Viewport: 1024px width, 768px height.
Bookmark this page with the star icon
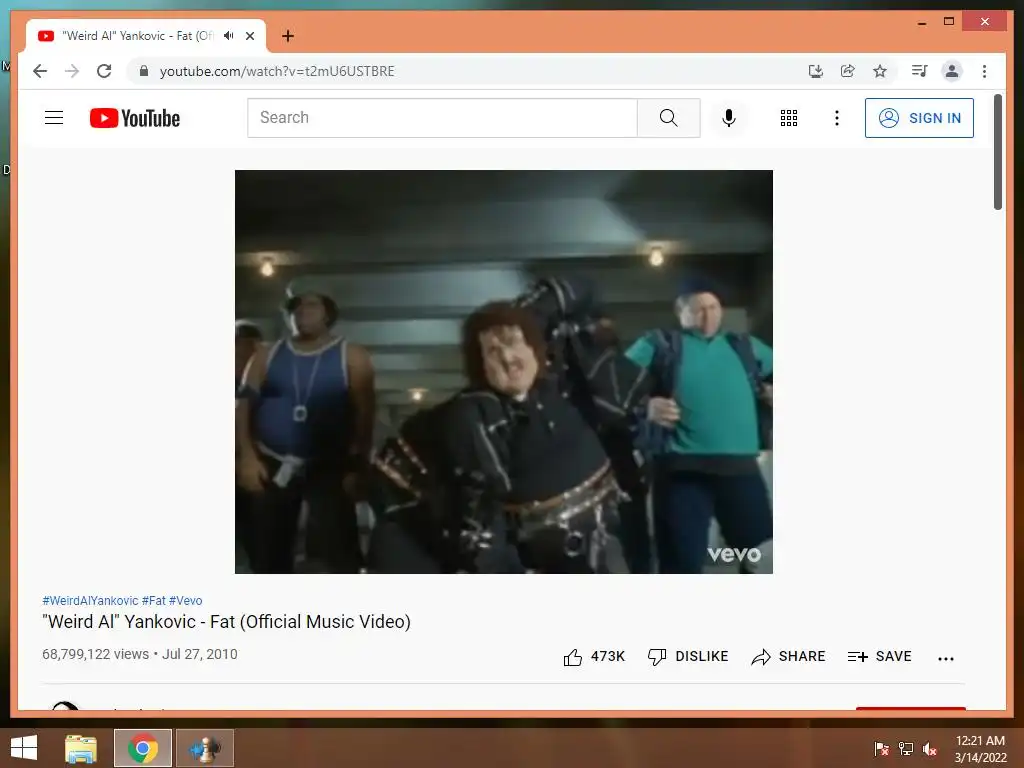click(x=880, y=71)
